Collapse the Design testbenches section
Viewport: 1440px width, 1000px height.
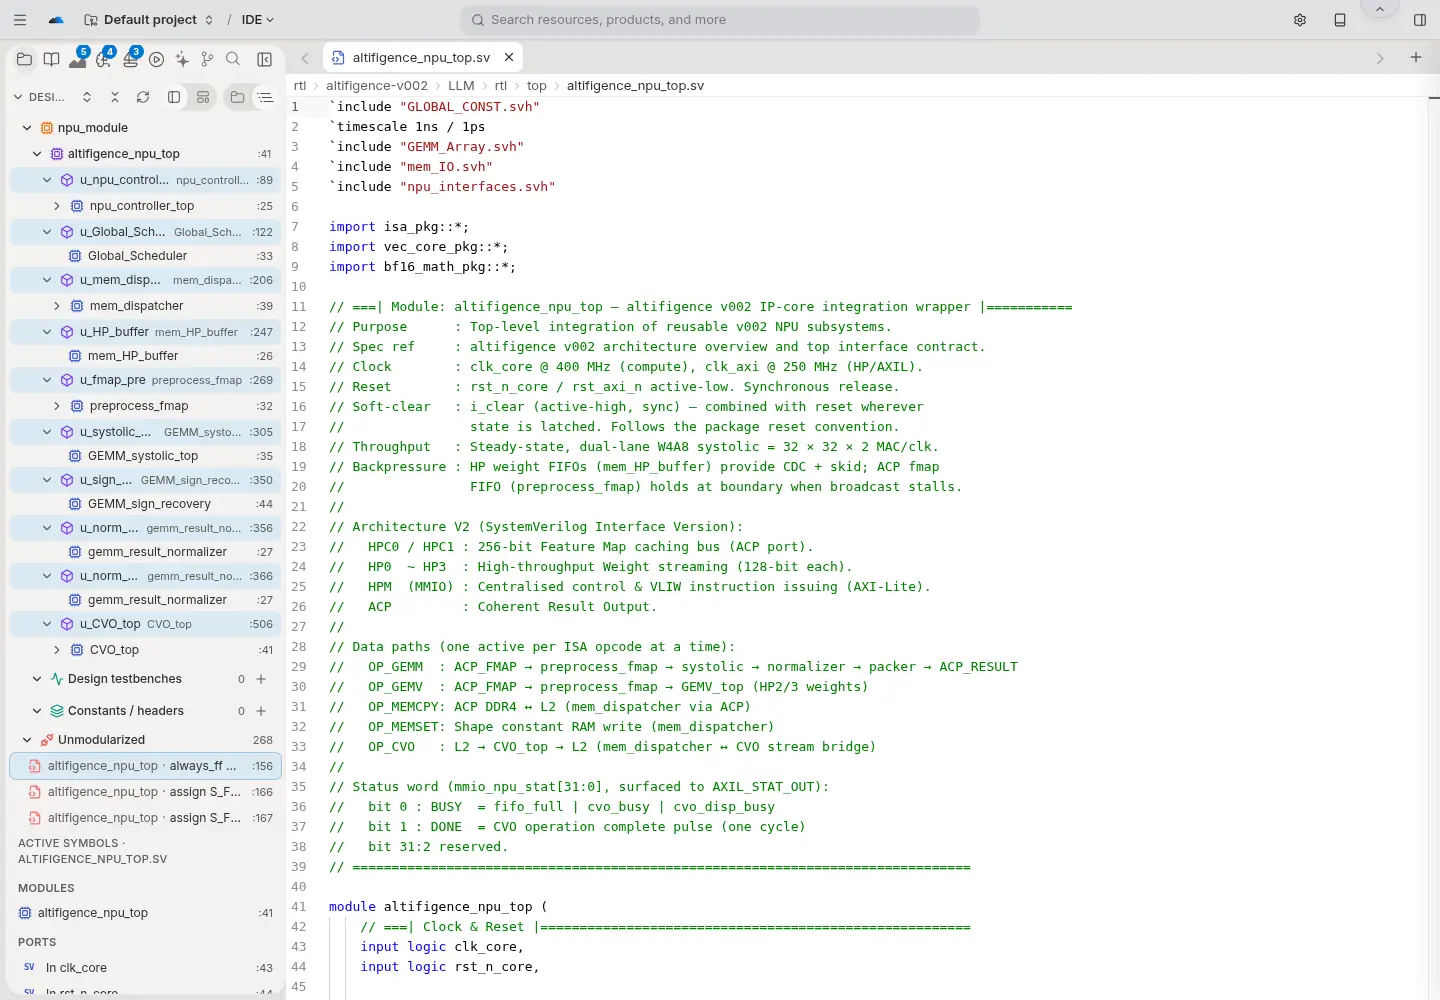(x=37, y=679)
